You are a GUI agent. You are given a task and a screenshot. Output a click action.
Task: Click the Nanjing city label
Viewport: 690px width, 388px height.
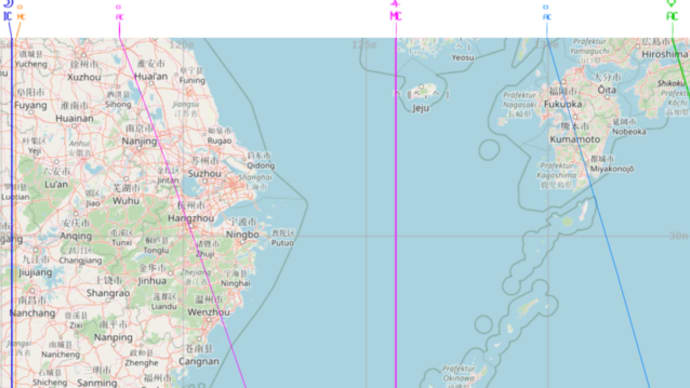[139, 141]
